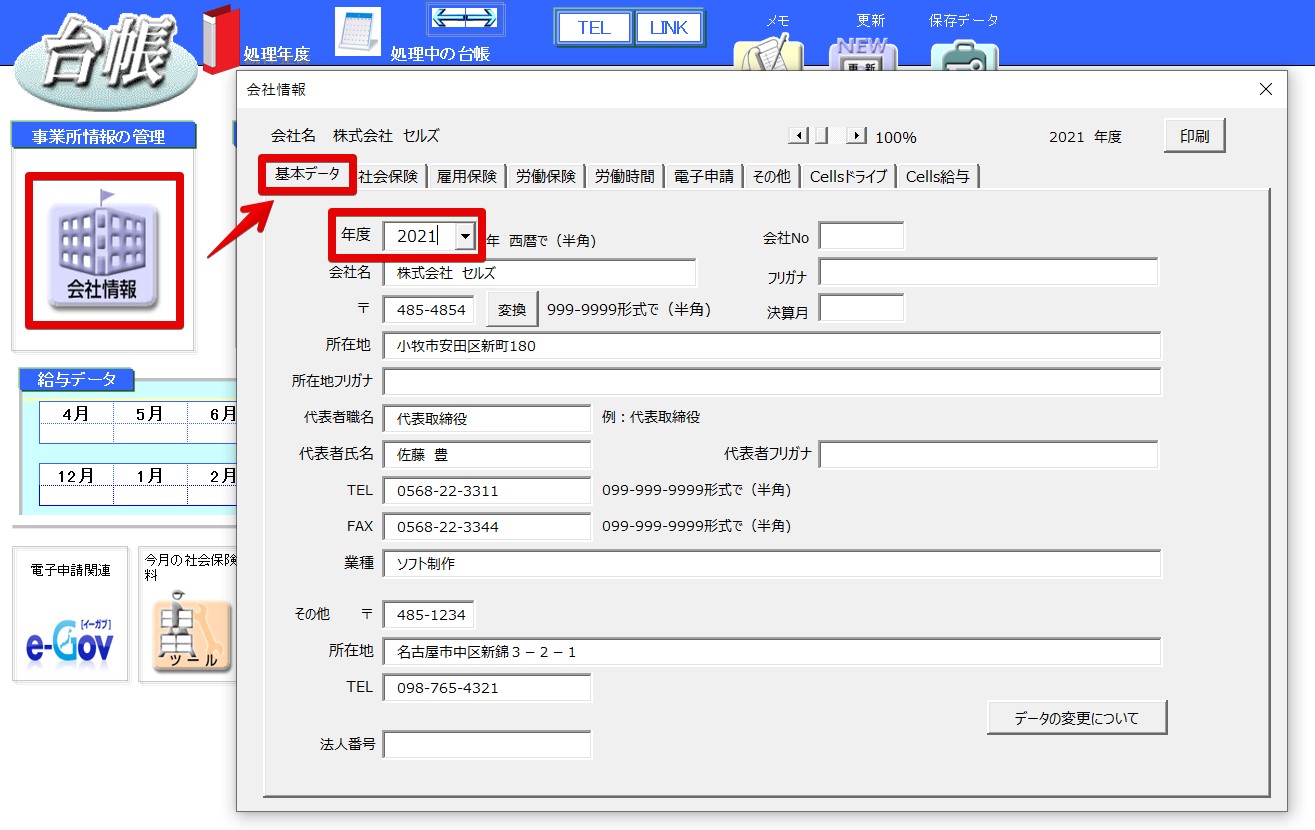Click the red binder 処理年度 icon

click(221, 38)
